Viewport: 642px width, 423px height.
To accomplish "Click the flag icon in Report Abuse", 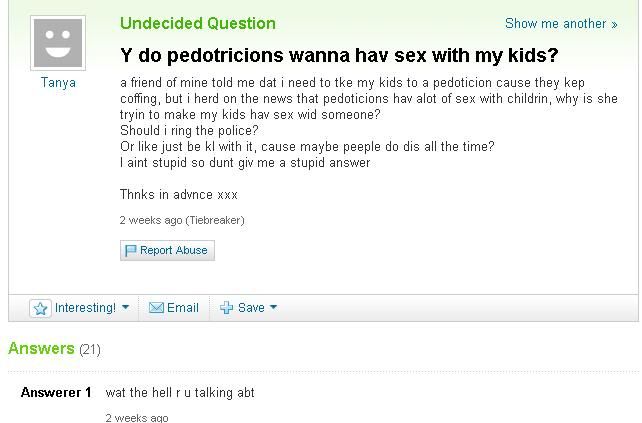I will [130, 251].
